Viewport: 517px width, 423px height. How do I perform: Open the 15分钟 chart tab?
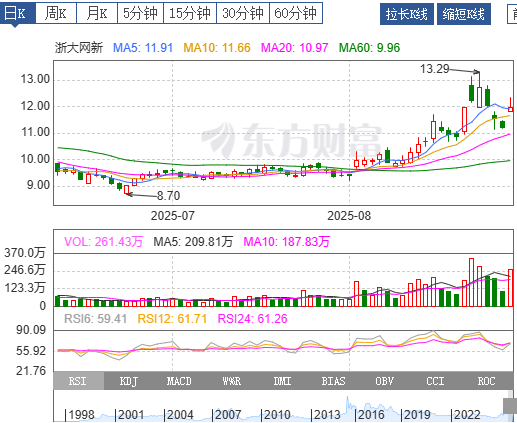pos(190,13)
